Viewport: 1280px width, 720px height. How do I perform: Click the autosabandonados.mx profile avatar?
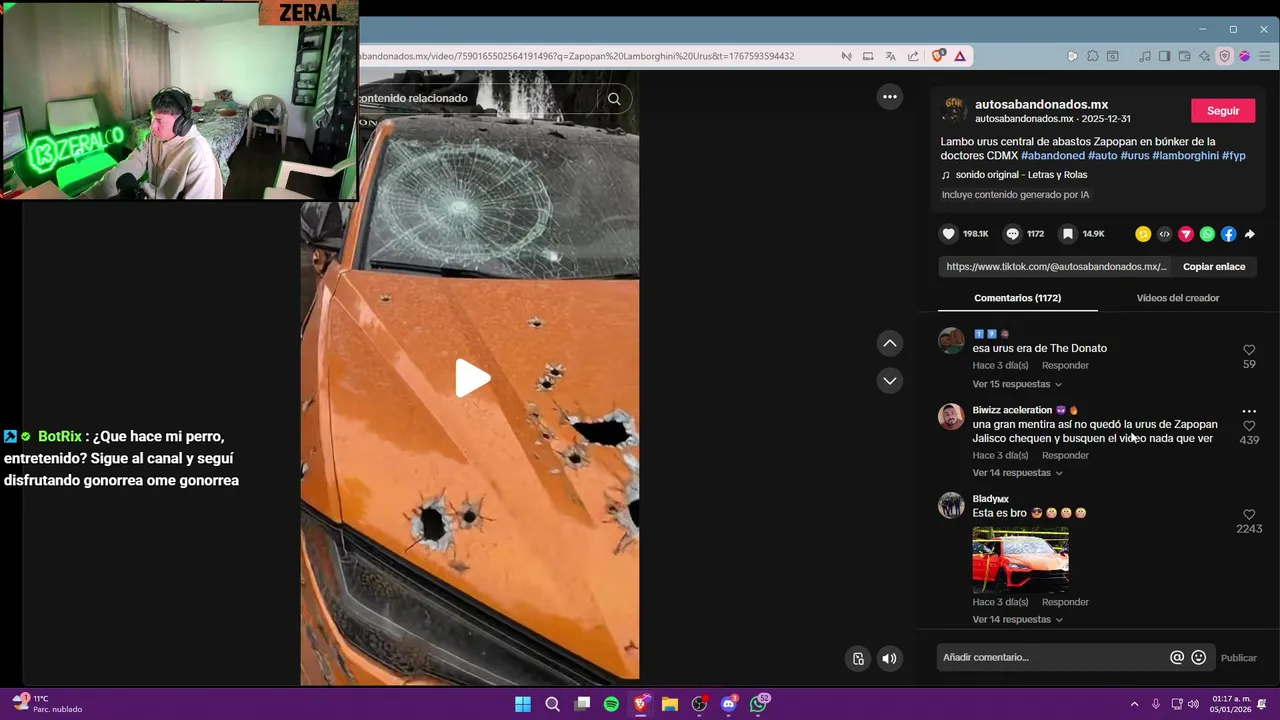pyautogui.click(x=955, y=111)
